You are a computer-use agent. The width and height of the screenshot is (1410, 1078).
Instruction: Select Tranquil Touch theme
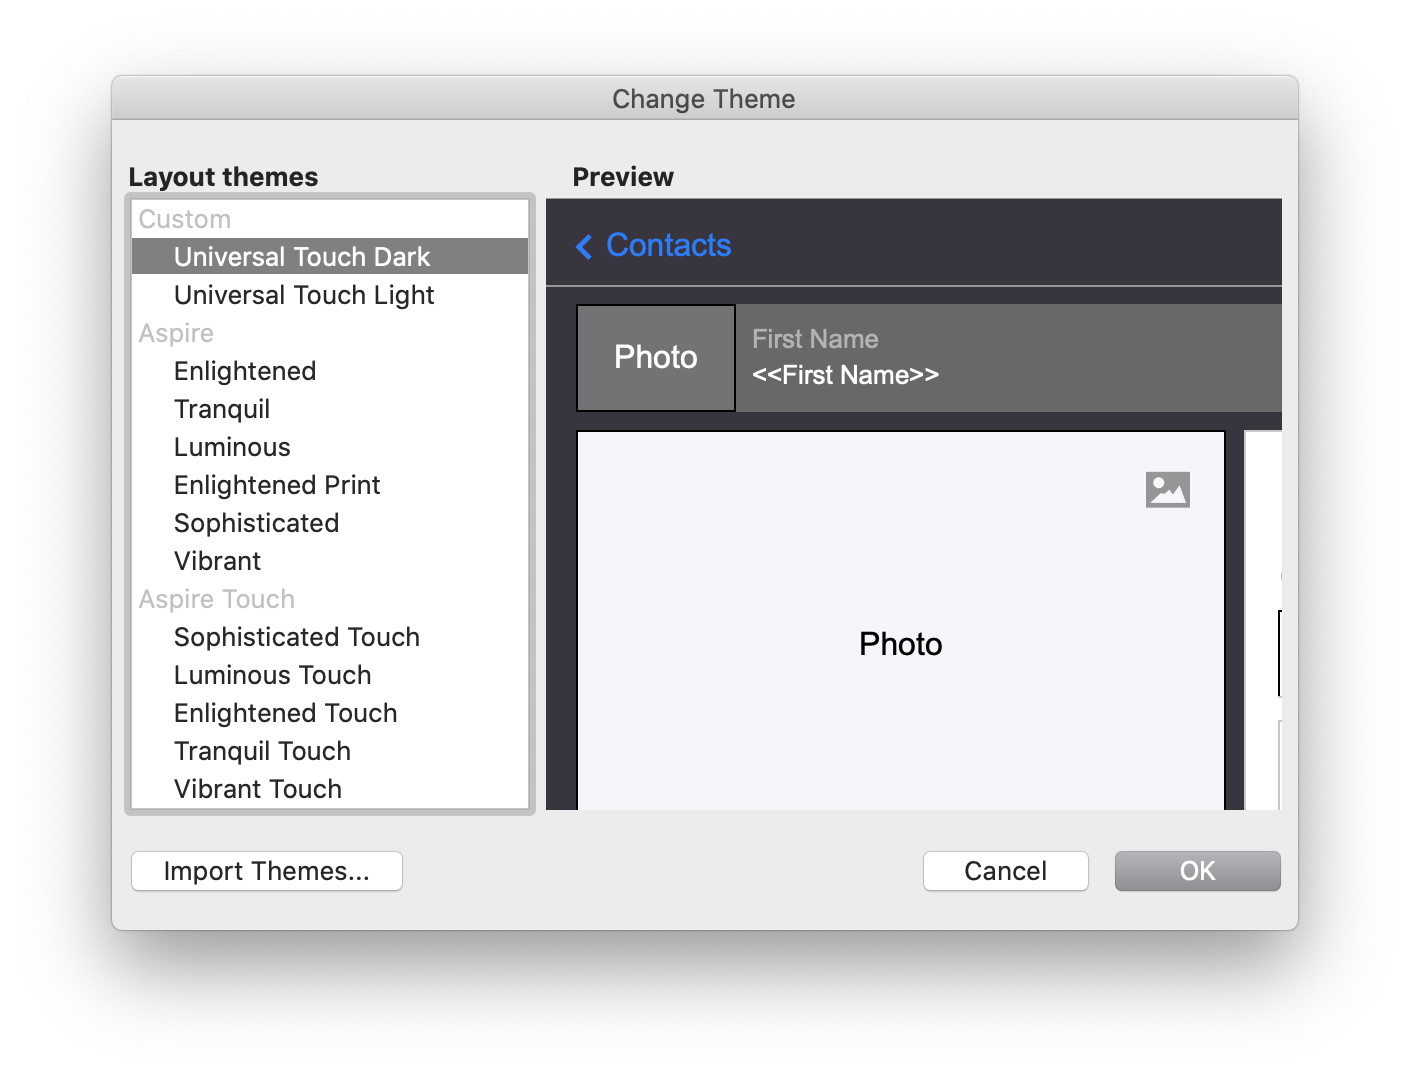(x=262, y=751)
